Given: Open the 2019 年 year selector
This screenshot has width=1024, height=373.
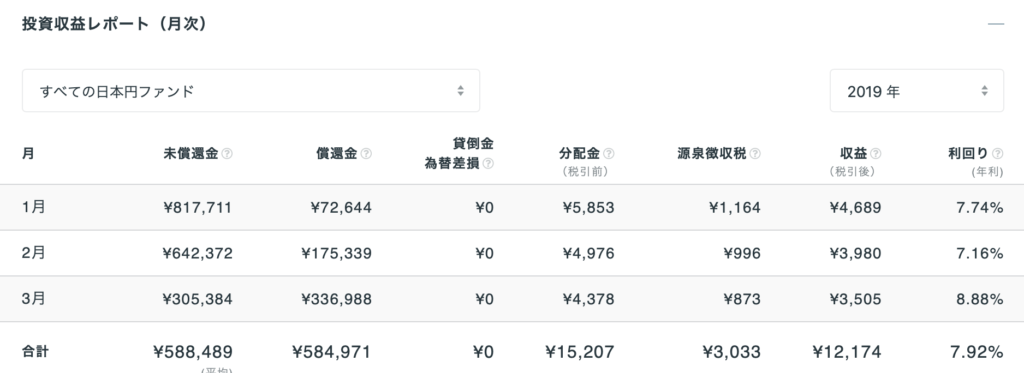Looking at the screenshot, I should pyautogui.click(x=917, y=91).
